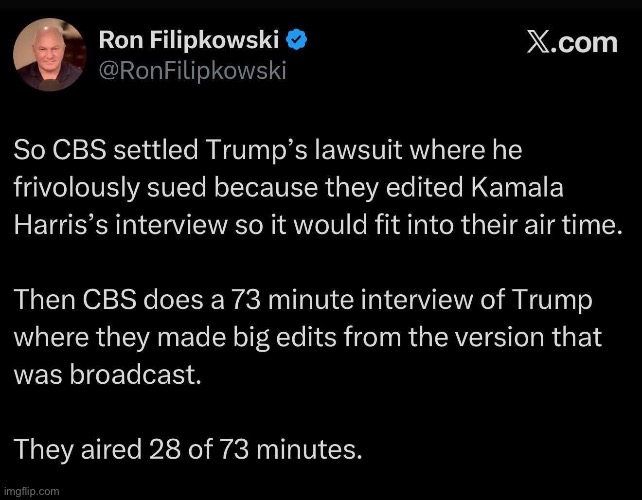
Task: Click the "Ron Filipkowski" display name
Action: [x=190, y=41]
